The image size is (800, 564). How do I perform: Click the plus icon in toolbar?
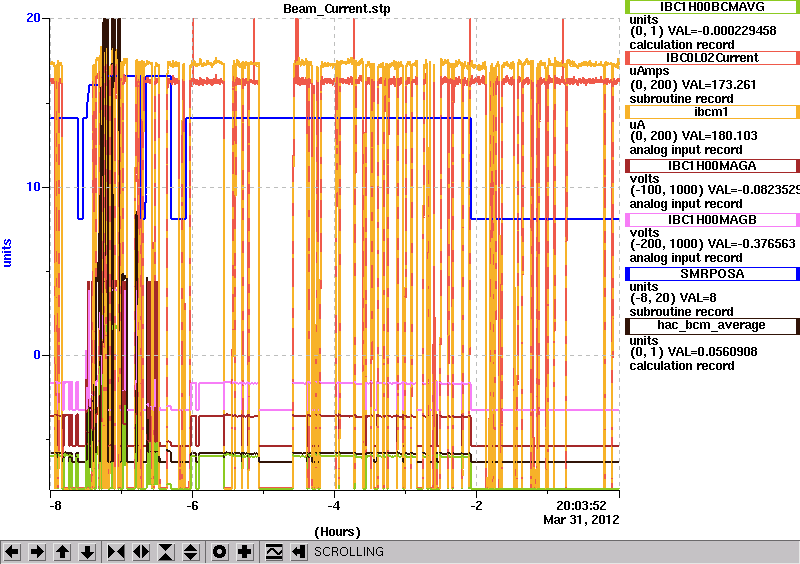pyautogui.click(x=245, y=552)
